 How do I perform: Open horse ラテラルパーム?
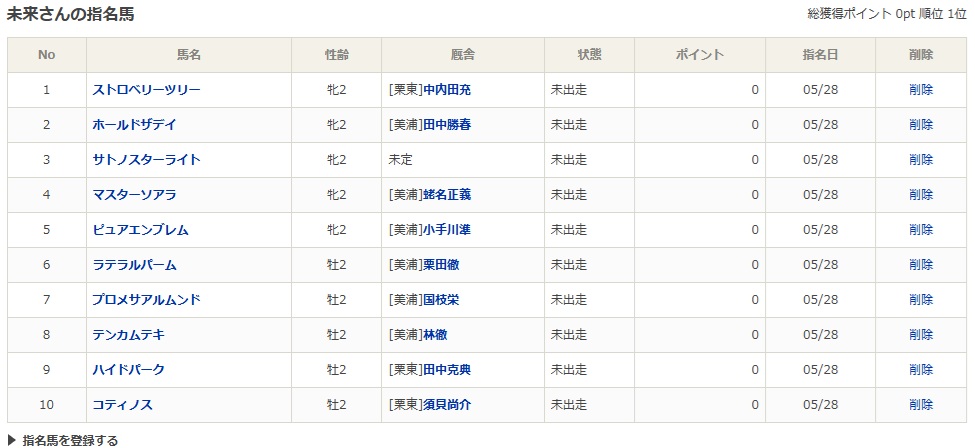[134, 264]
